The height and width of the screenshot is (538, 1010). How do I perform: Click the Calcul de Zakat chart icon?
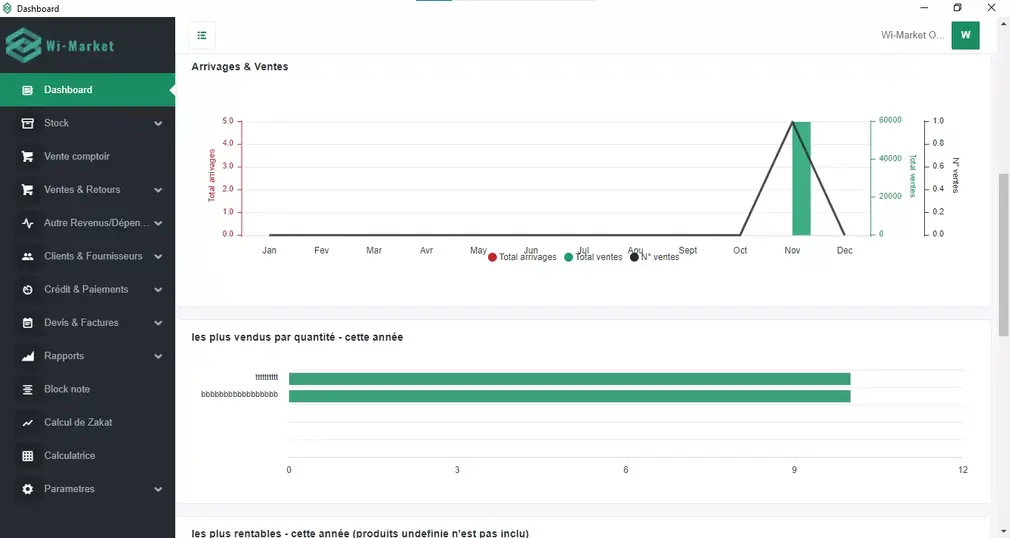(27, 423)
